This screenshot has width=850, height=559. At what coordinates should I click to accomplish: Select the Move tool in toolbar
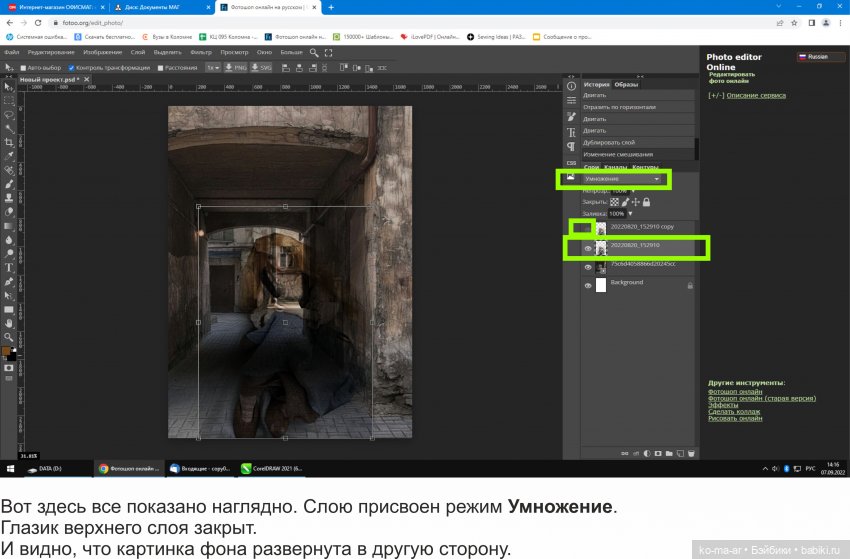9,87
